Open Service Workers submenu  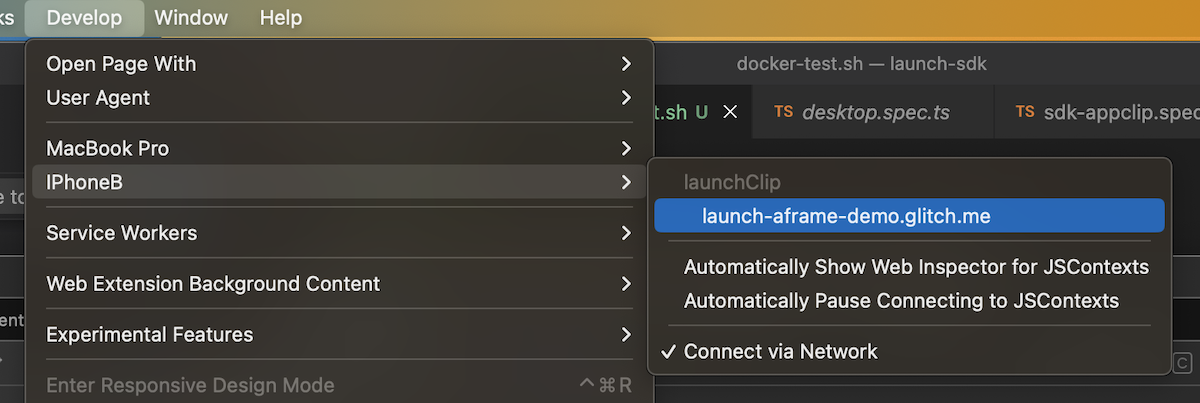tap(340, 233)
